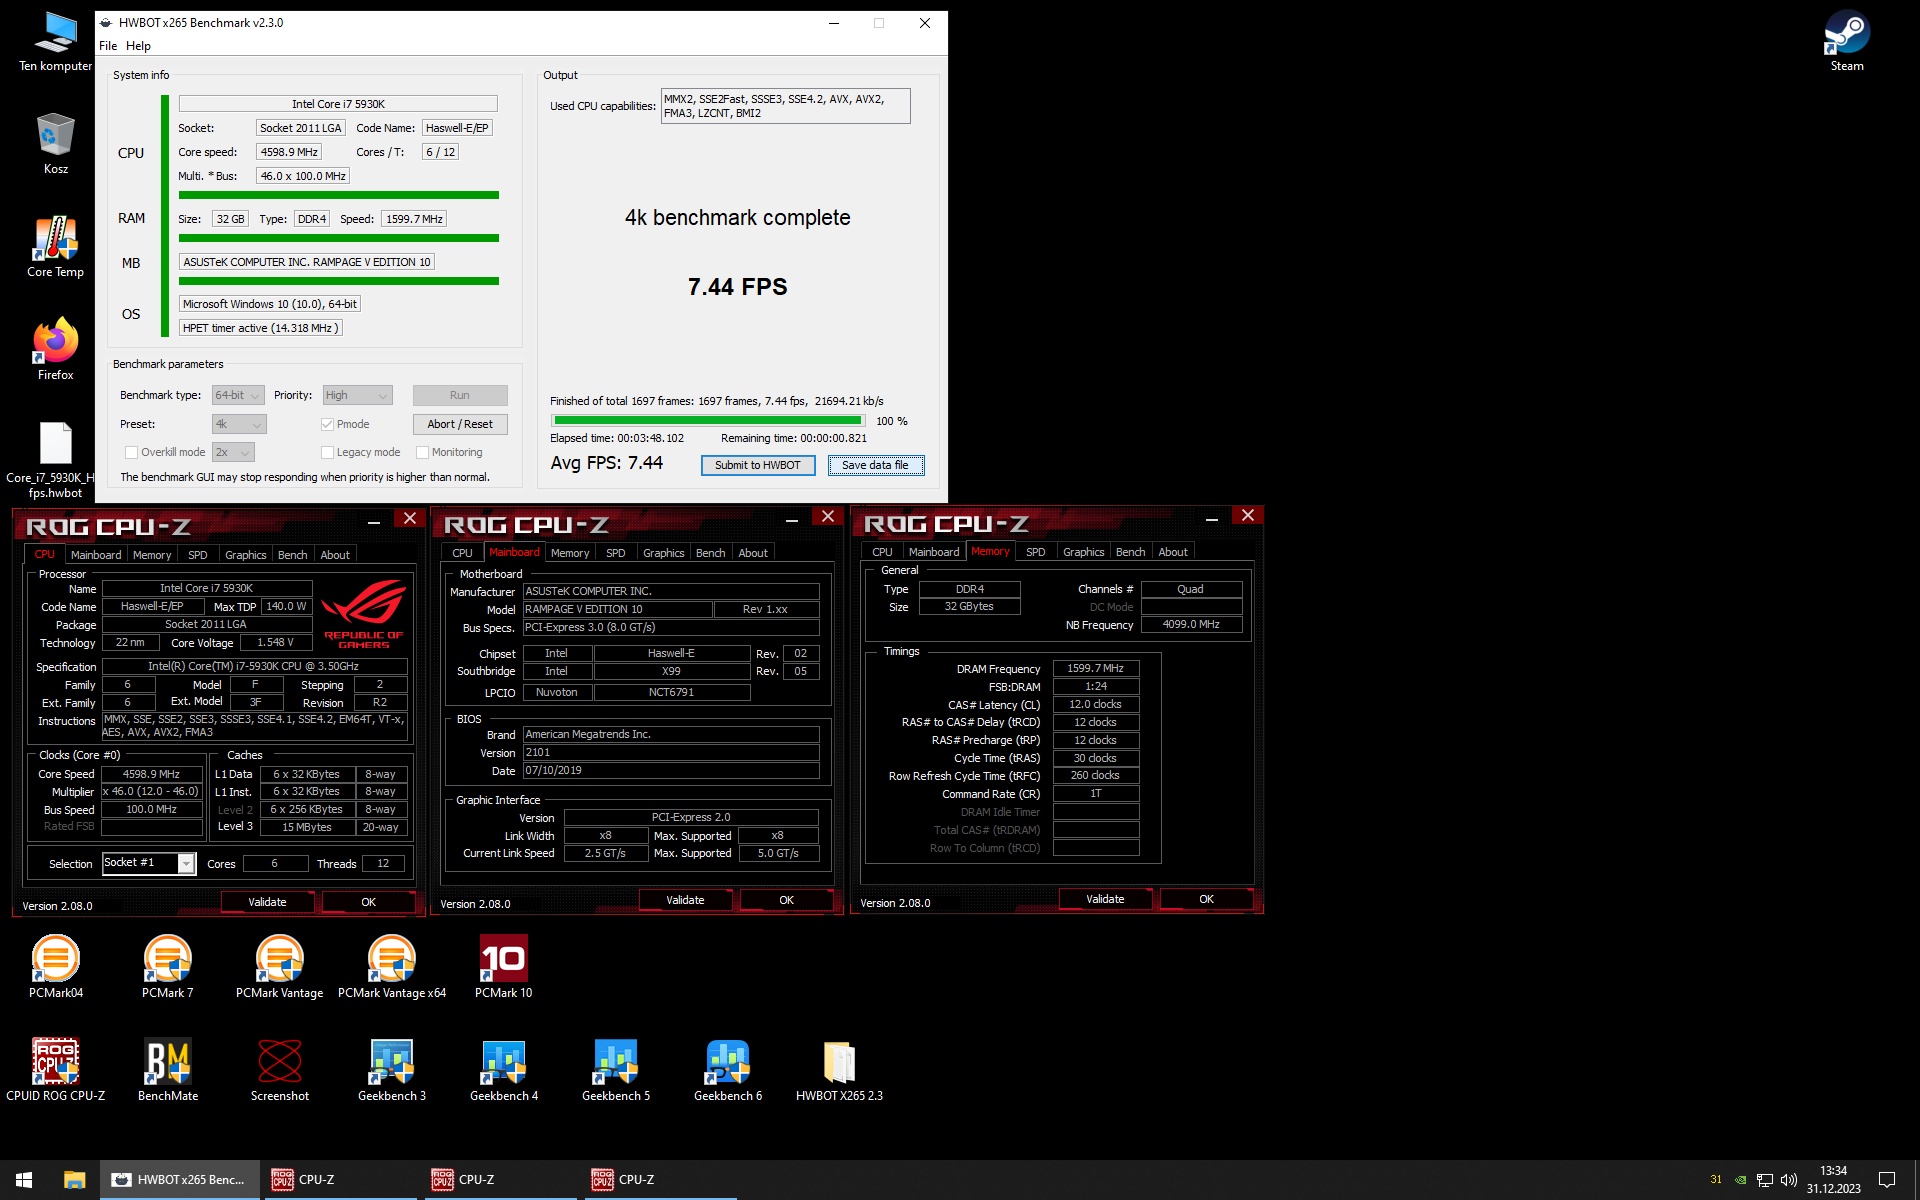Open the Screenshot desktop shortcut
This screenshot has height=1200, width=1920.
[x=280, y=1070]
